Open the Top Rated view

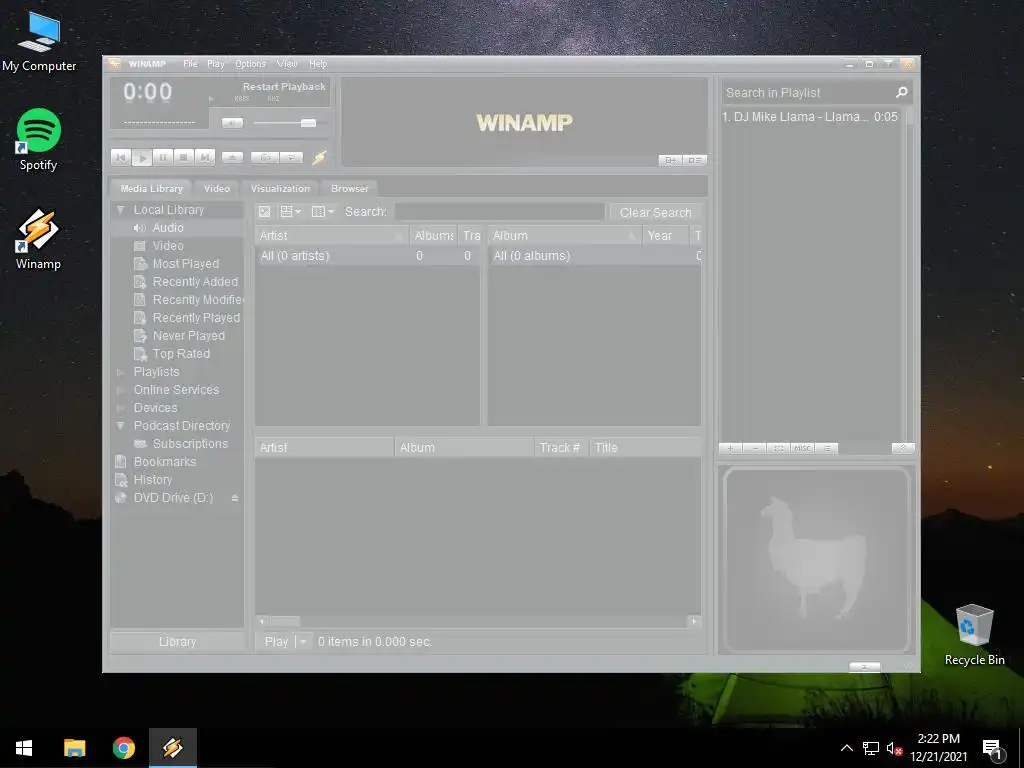pos(181,353)
